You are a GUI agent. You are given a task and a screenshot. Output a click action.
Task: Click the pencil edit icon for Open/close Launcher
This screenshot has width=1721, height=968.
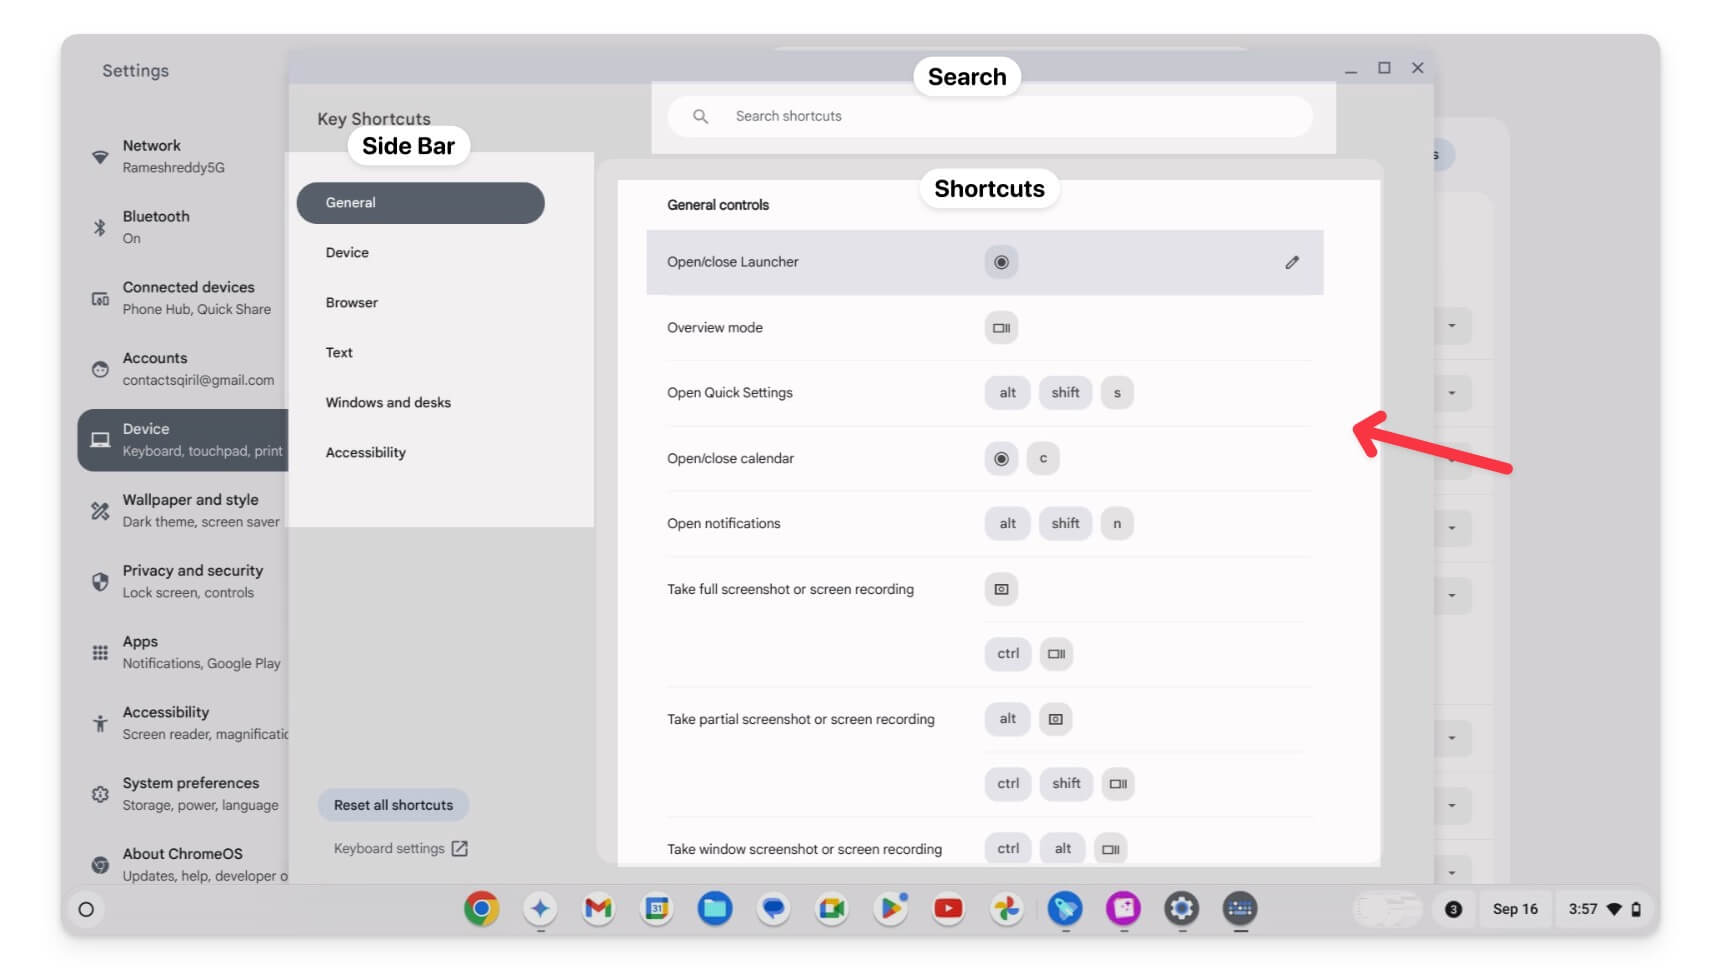[x=1292, y=262]
